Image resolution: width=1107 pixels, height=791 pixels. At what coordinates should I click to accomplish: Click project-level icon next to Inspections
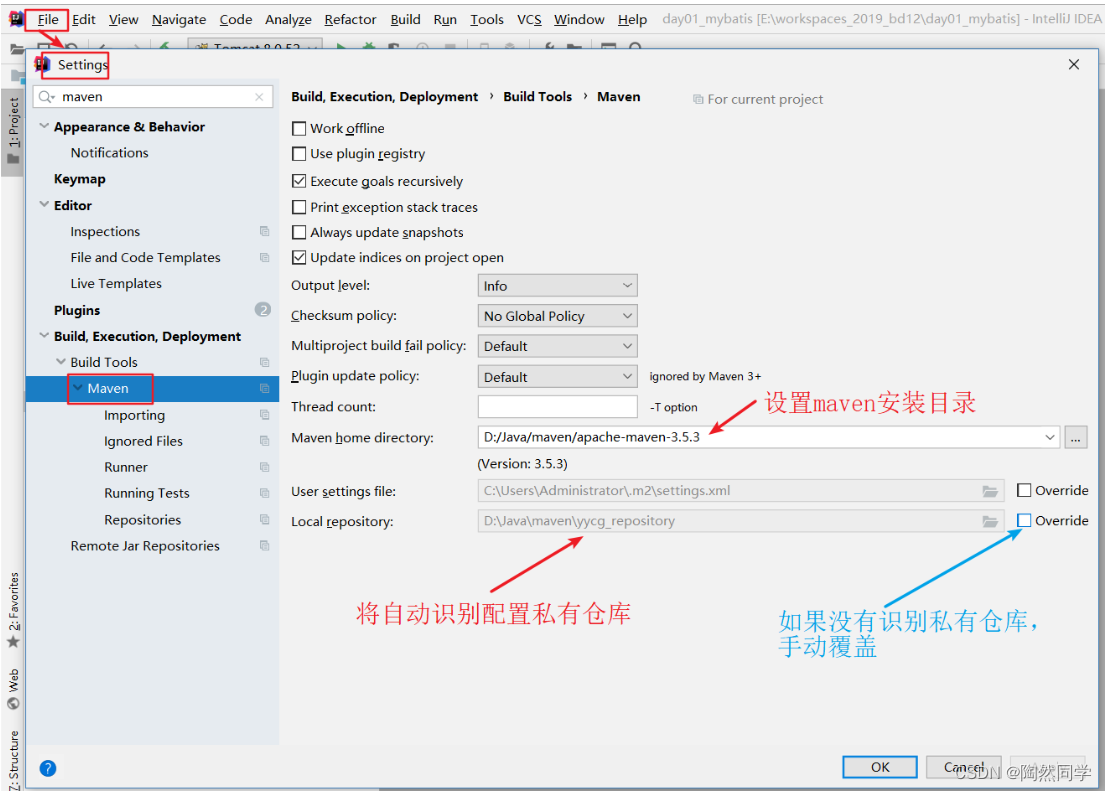click(265, 232)
